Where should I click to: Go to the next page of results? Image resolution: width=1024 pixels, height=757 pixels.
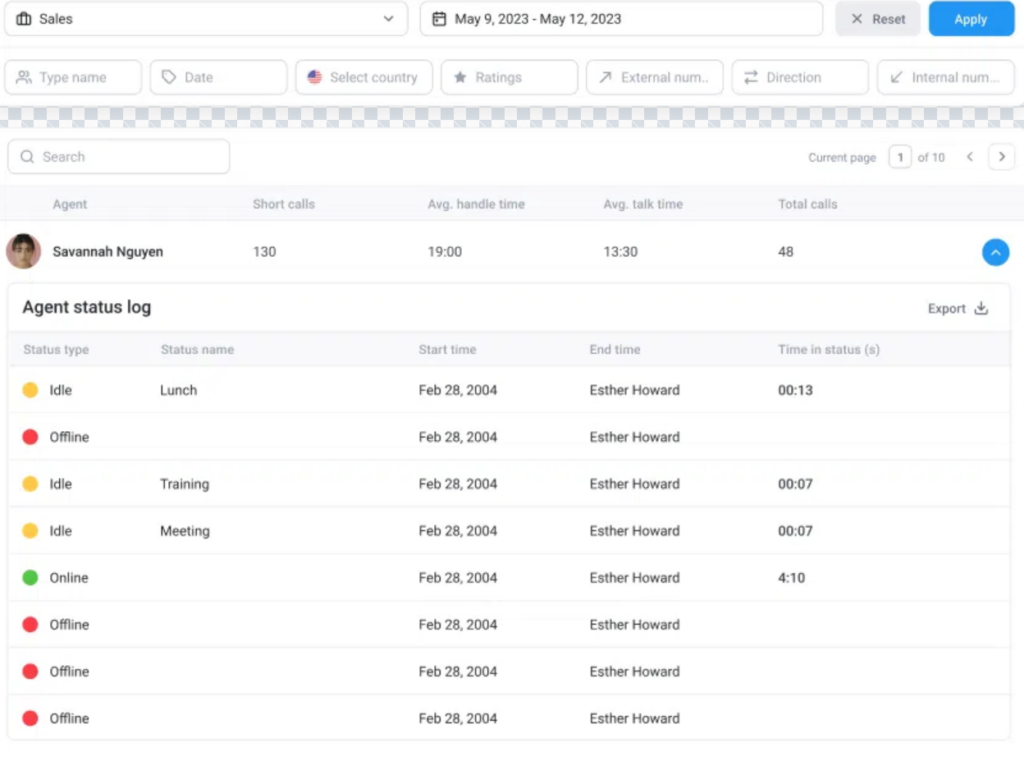(1001, 157)
